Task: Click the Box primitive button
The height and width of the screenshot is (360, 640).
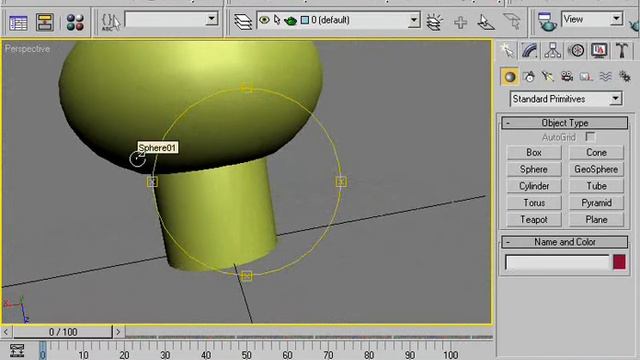Action: [x=534, y=153]
